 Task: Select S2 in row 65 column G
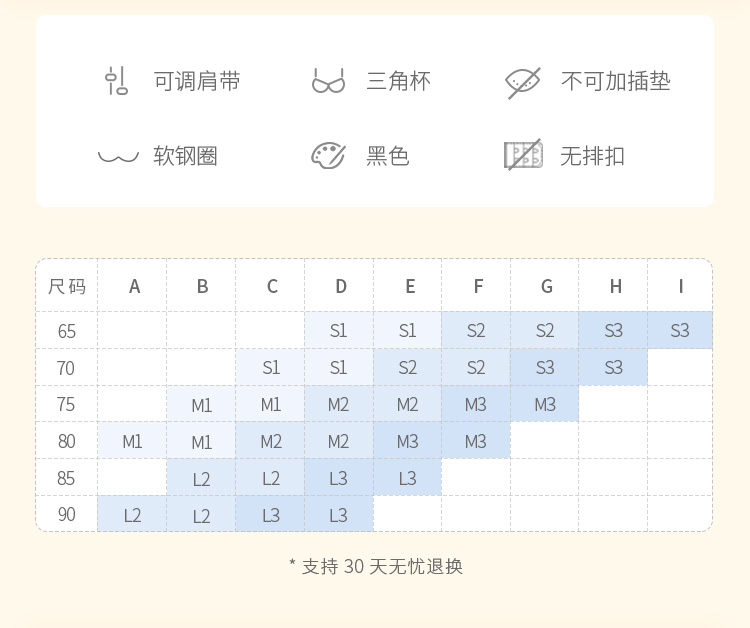pyautogui.click(x=545, y=330)
